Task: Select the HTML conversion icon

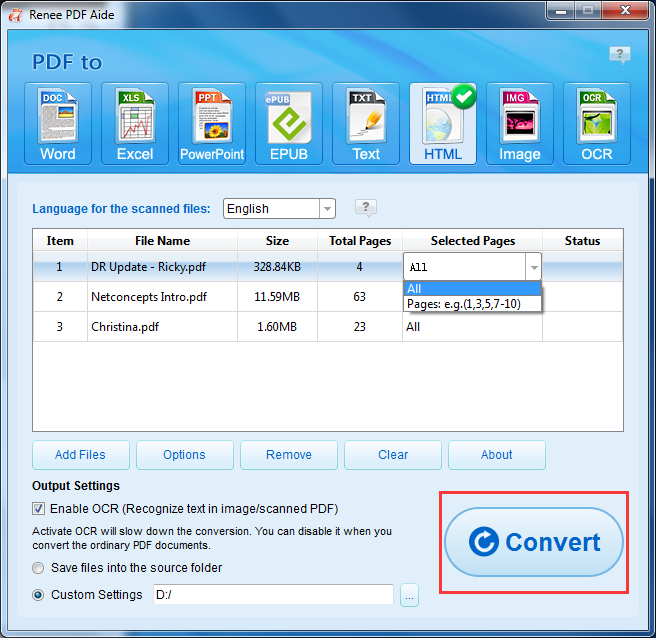Action: tap(443, 124)
